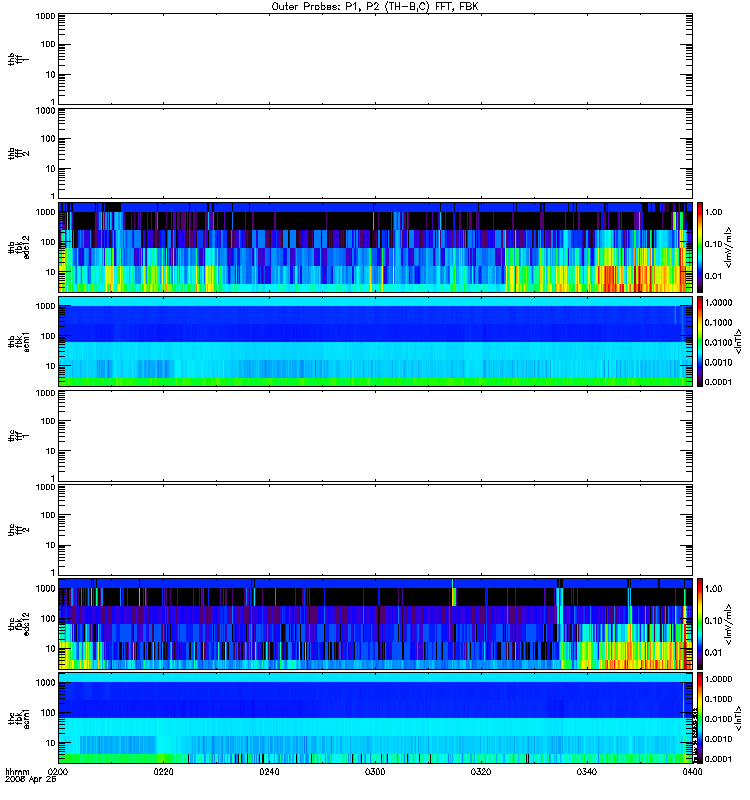The height and width of the screenshot is (800, 750).
Task: Select the thc fbk scm1 nT color bar
Action: 700,718
